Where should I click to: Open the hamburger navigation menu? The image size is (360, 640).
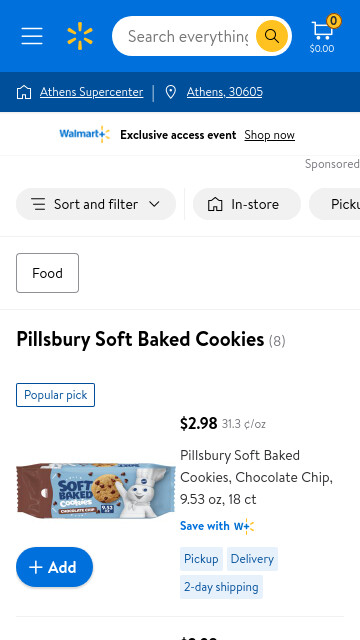point(32,36)
